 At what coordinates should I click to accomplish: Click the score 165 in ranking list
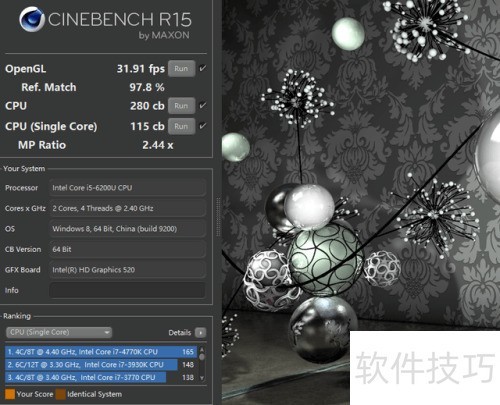coord(188,352)
